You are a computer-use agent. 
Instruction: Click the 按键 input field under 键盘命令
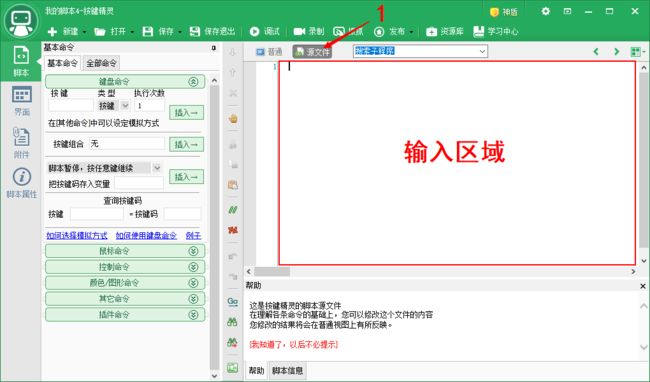(x=71, y=106)
